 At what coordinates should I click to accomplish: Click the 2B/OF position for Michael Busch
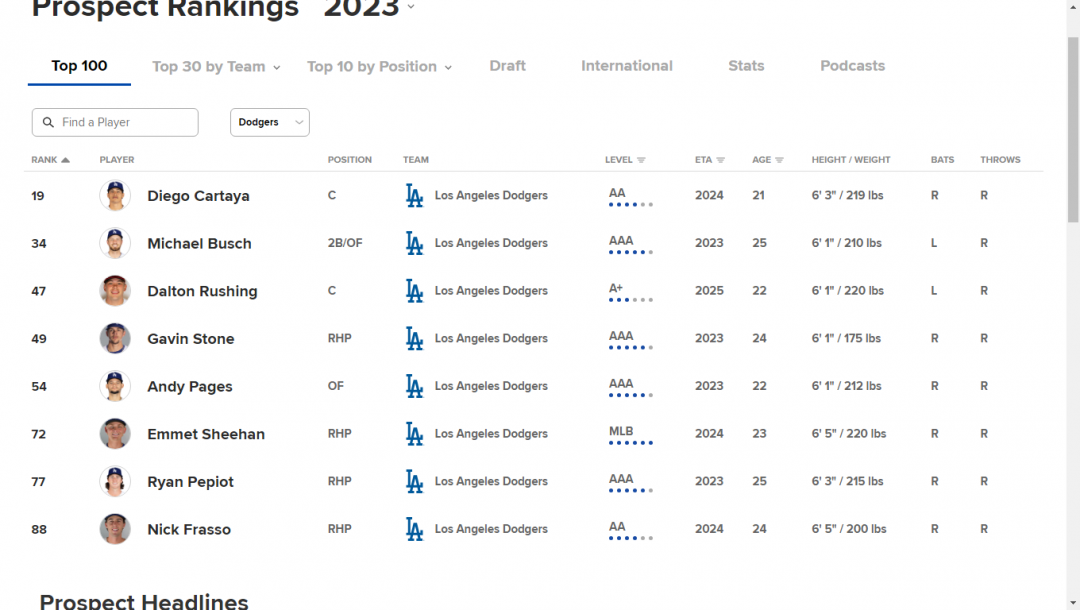click(x=345, y=243)
